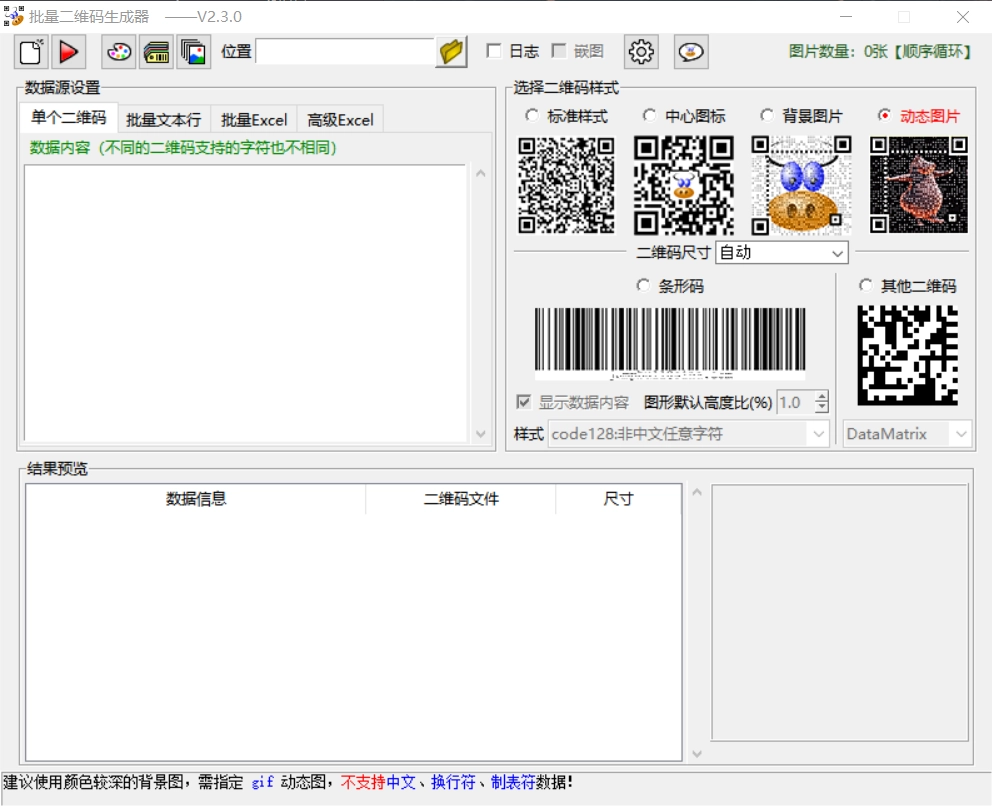Switch to the 单个二维码 tab
The width and height of the screenshot is (992, 806).
tap(68, 117)
